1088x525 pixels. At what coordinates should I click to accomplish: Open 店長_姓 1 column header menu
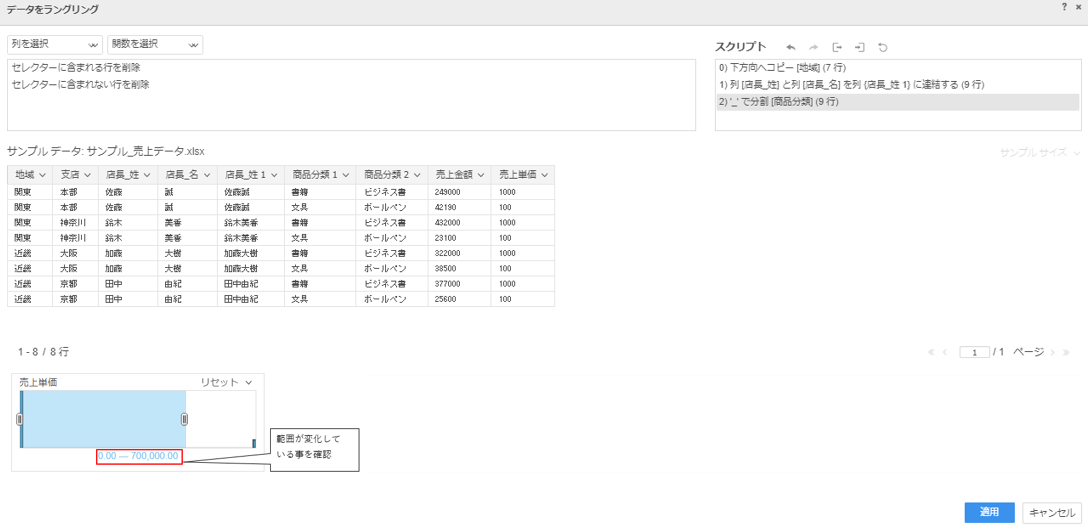click(274, 175)
